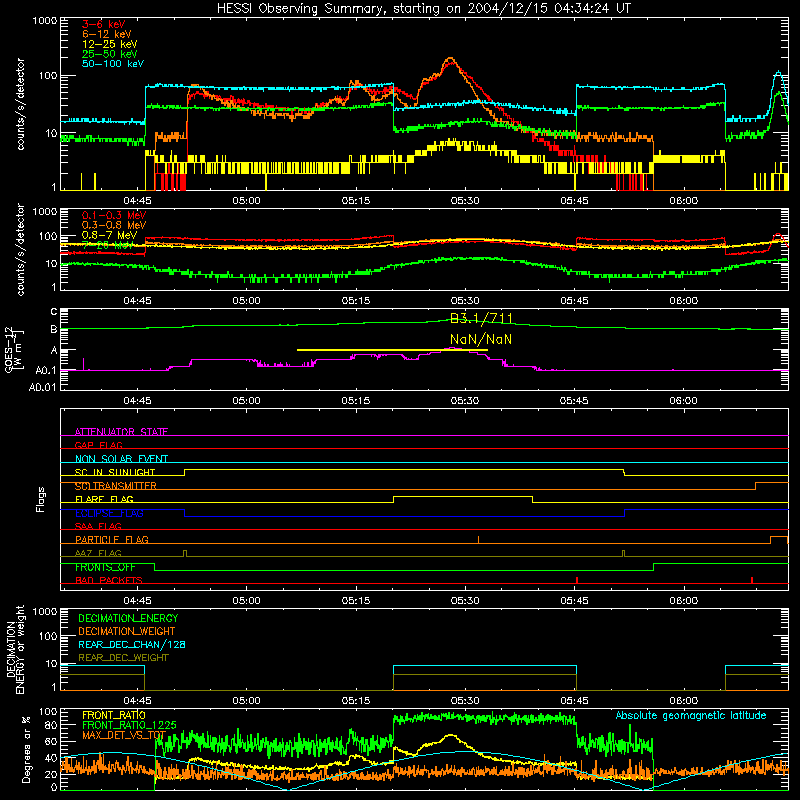Image resolution: width=800 pixels, height=800 pixels.
Task: Select the cyan 50-100 keV legend label
Action: click(x=113, y=64)
